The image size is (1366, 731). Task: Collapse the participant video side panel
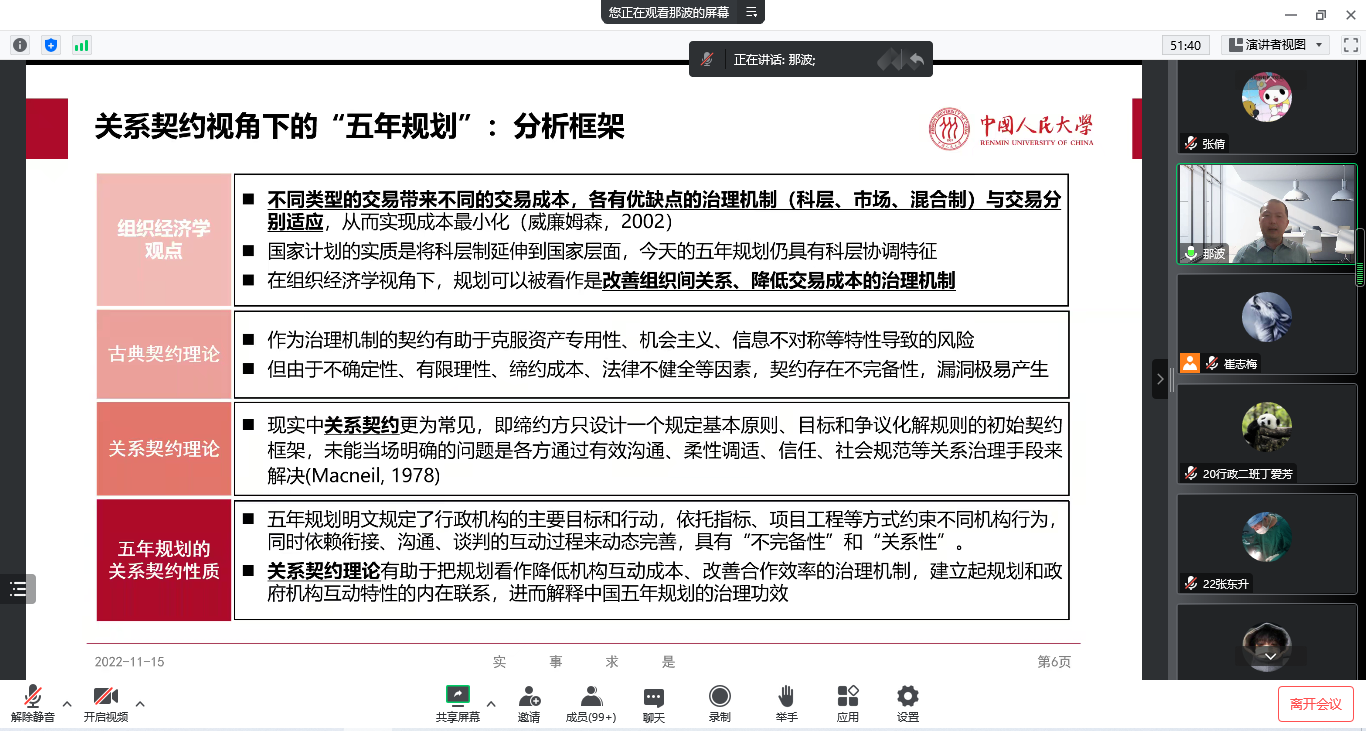click(x=1160, y=379)
